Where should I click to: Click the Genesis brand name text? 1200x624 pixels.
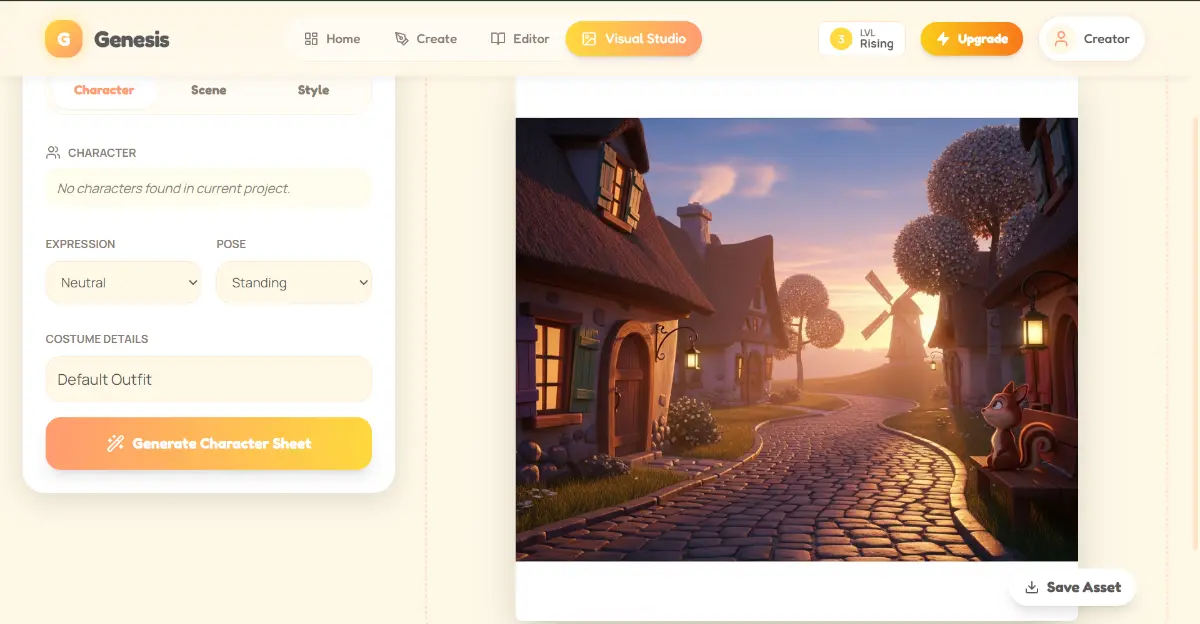click(x=132, y=40)
